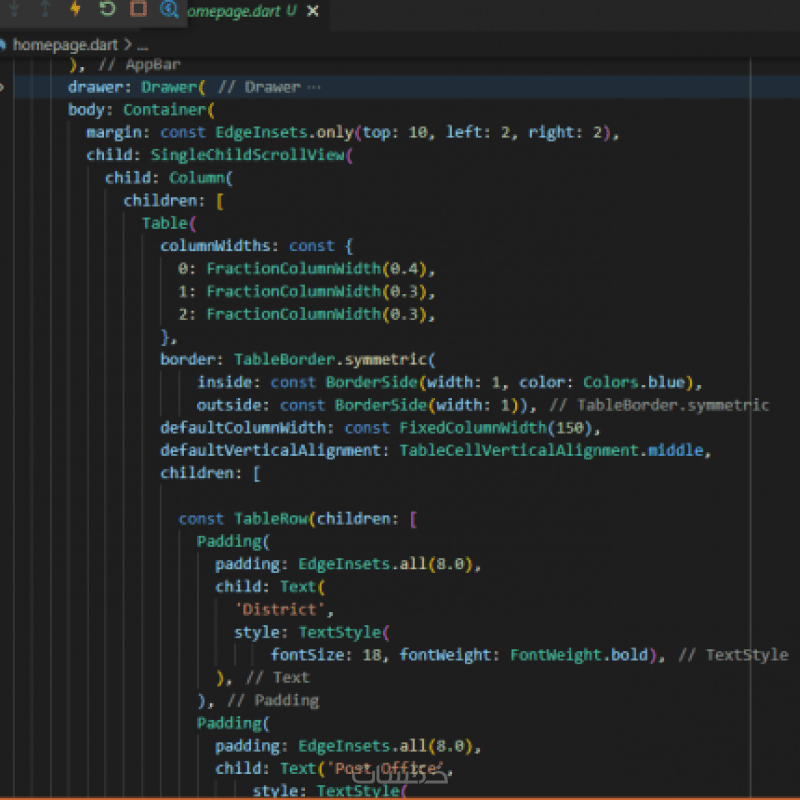
Task: Click the SingleChildScrollView class name
Action: 247,155
